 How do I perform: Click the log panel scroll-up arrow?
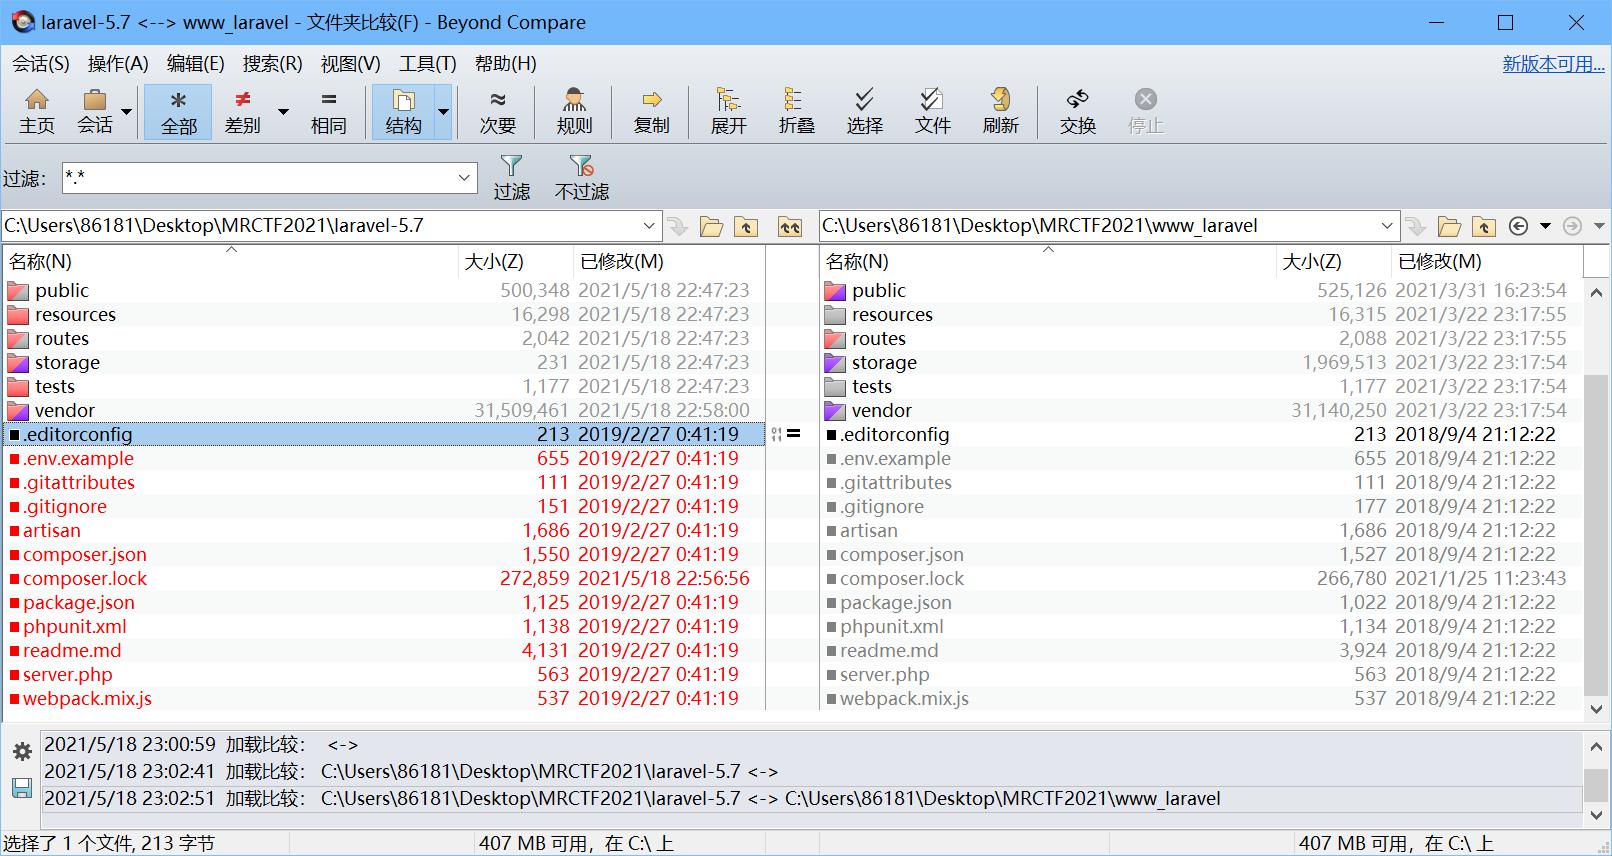(1597, 745)
